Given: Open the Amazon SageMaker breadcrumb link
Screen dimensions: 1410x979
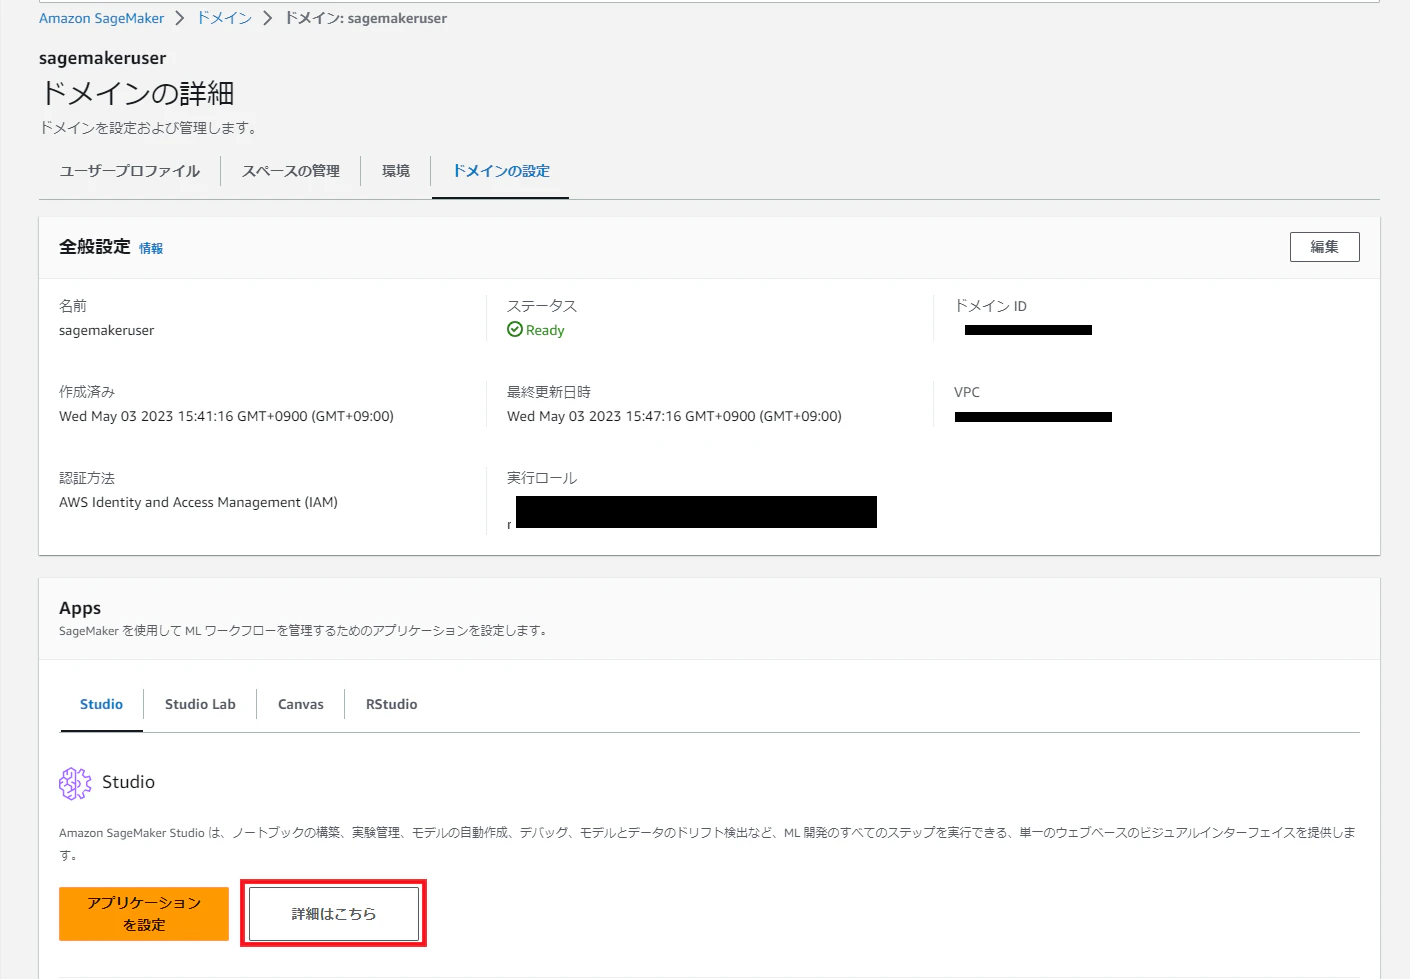Looking at the screenshot, I should [x=100, y=17].
